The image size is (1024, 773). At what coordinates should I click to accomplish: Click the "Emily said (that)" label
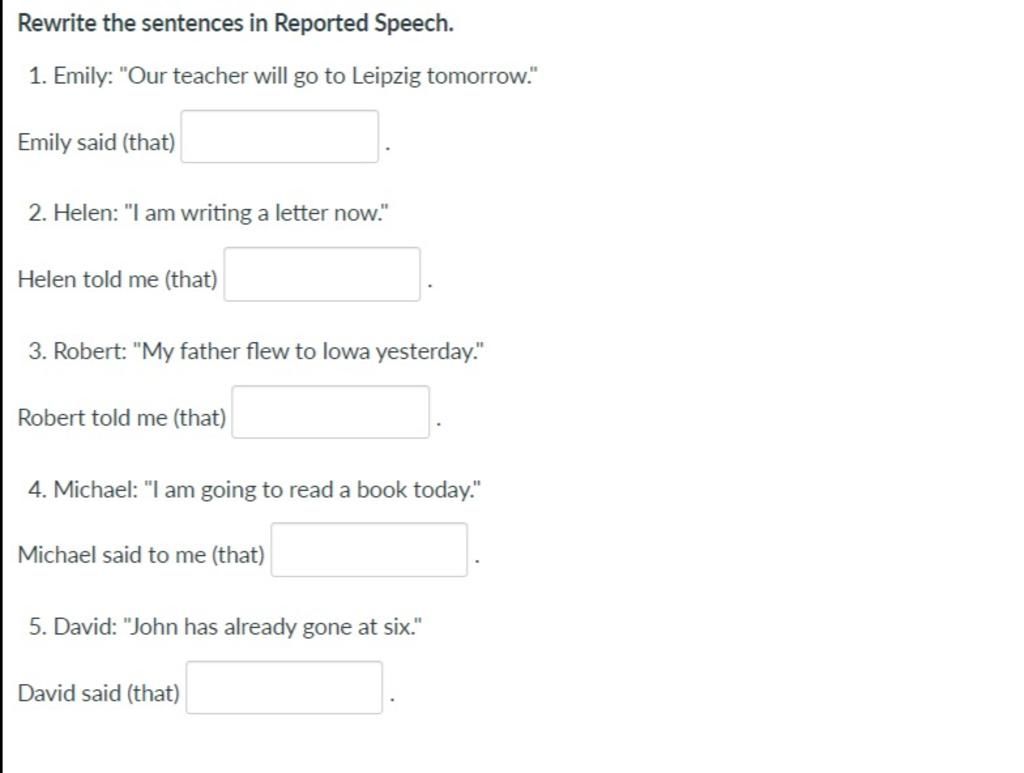click(x=97, y=142)
